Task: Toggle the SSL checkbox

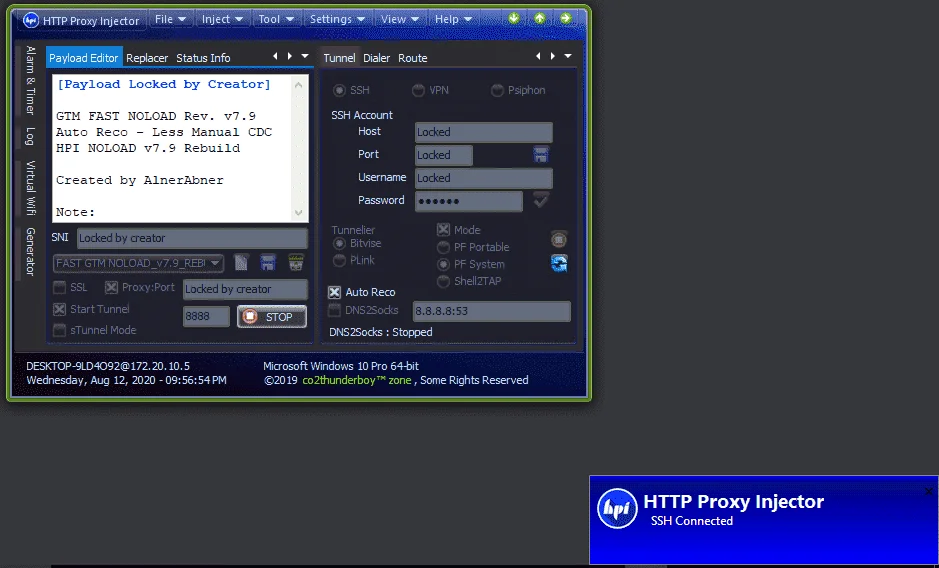Action: pos(59,288)
